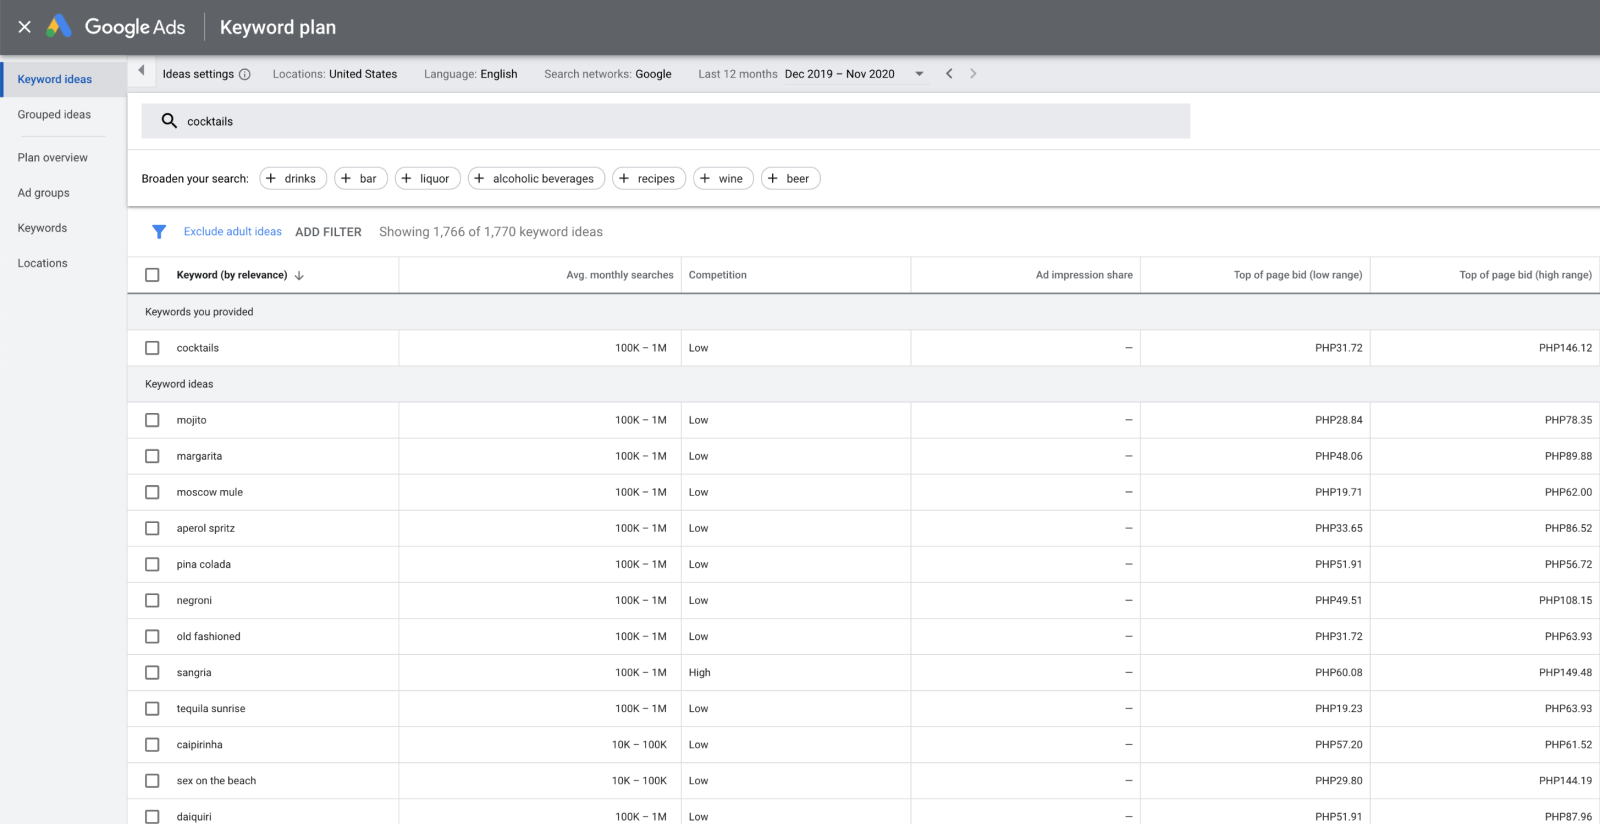Add 'wine' suggestion chip
Viewport: 1600px width, 824px height.
(x=723, y=178)
